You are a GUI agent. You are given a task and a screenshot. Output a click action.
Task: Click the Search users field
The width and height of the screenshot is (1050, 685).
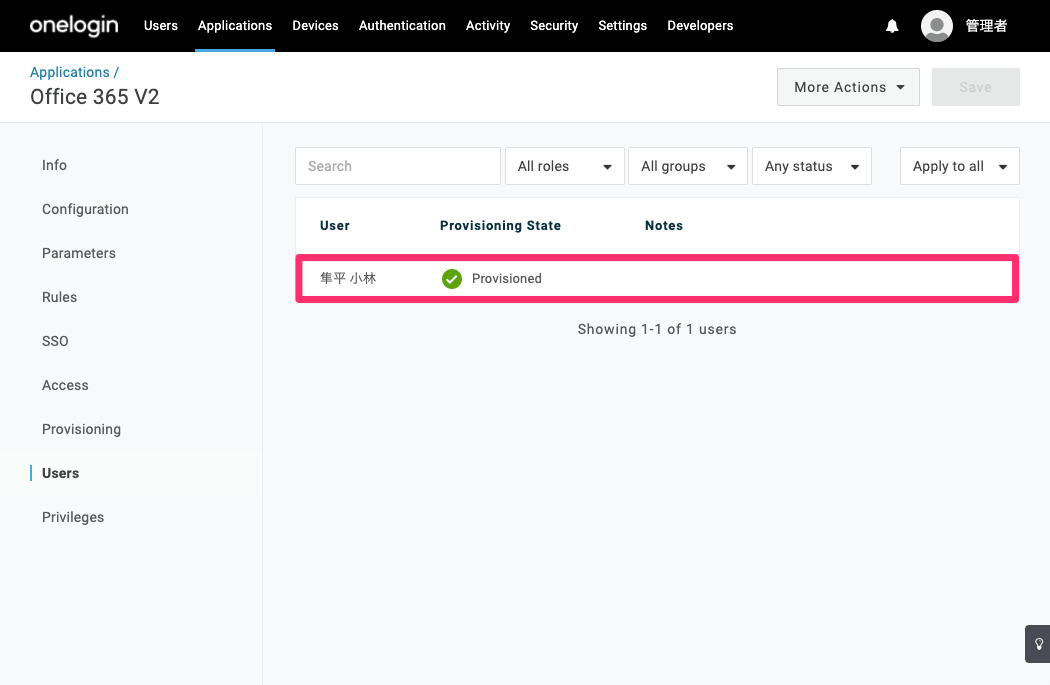pyautogui.click(x=398, y=166)
